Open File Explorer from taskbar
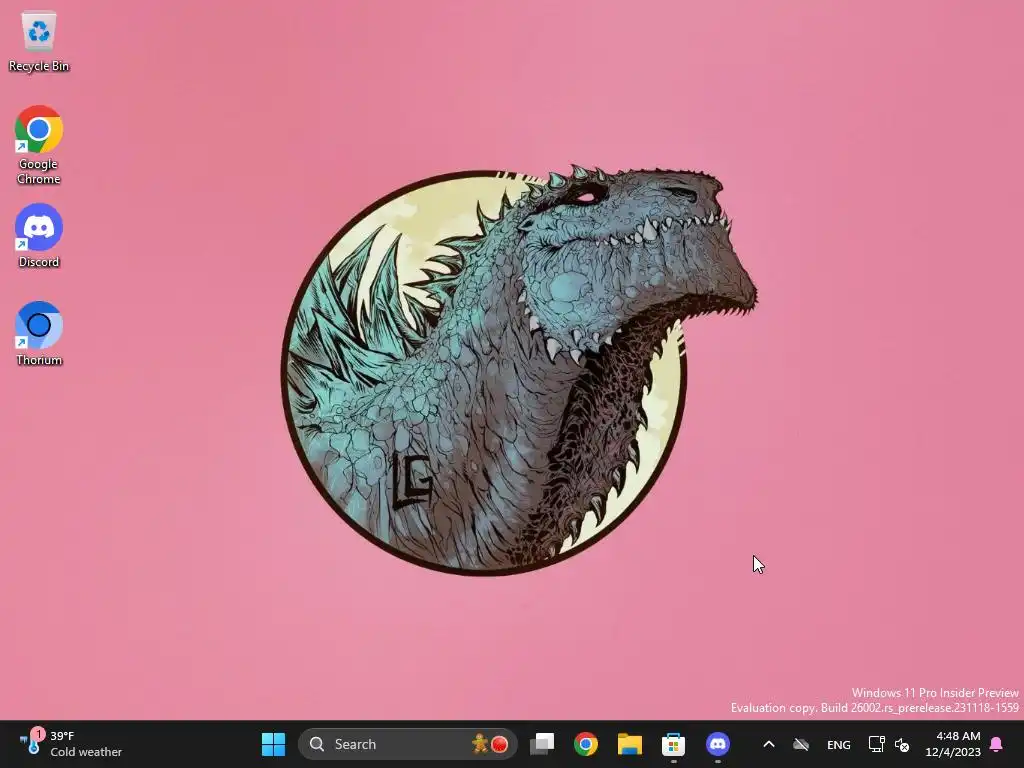This screenshot has width=1024, height=768. coord(630,744)
